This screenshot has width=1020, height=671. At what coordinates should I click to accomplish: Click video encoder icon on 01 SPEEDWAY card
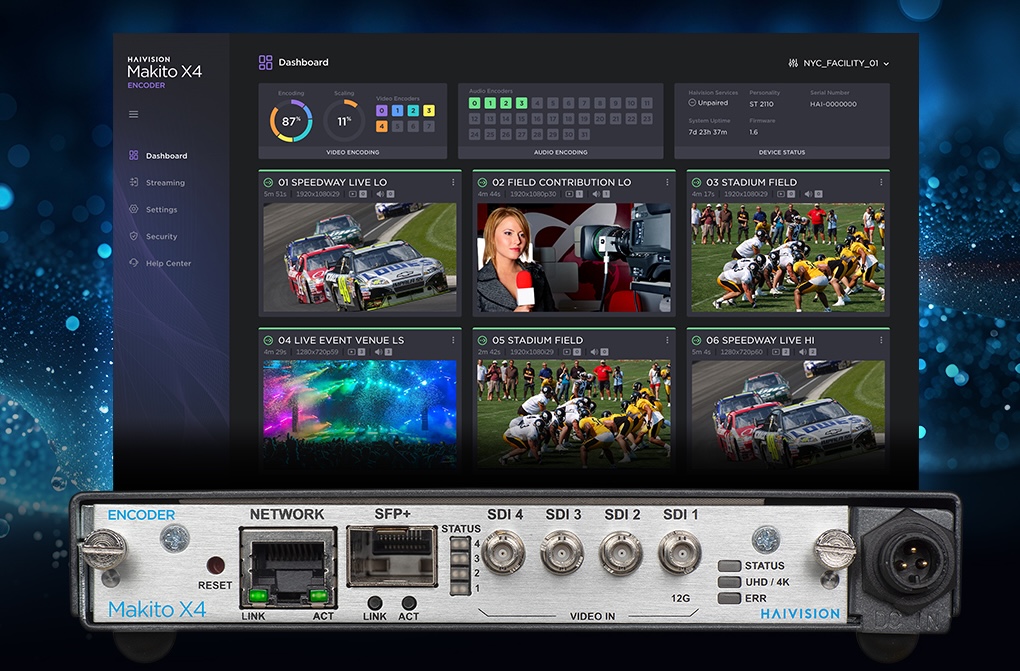click(353, 194)
